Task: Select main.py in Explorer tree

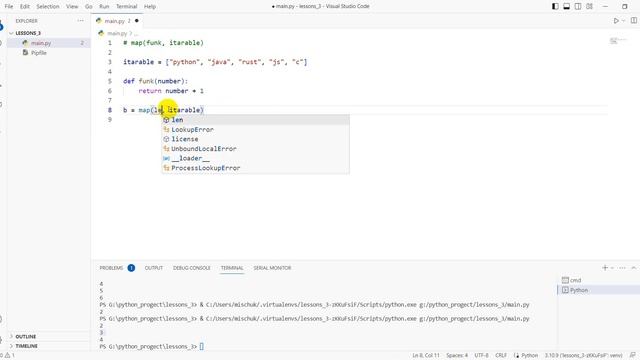Action: click(x=41, y=43)
